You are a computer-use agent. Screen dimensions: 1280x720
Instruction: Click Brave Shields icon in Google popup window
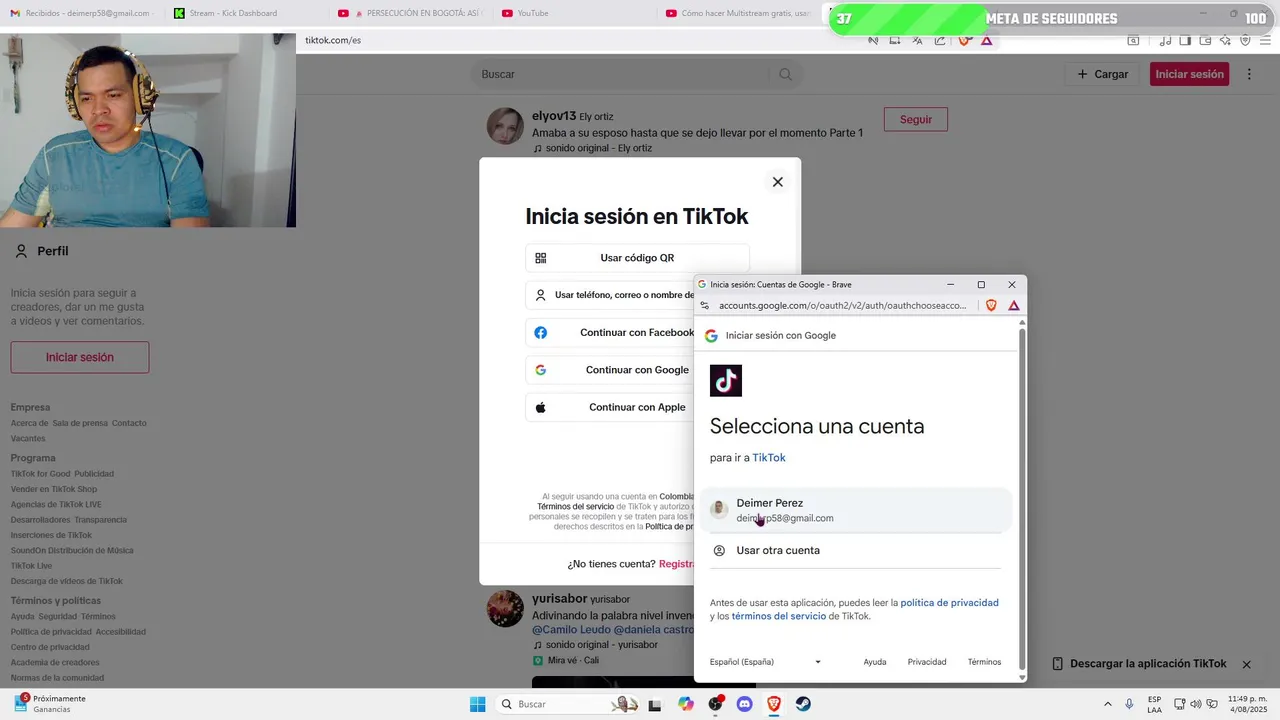pos(991,305)
